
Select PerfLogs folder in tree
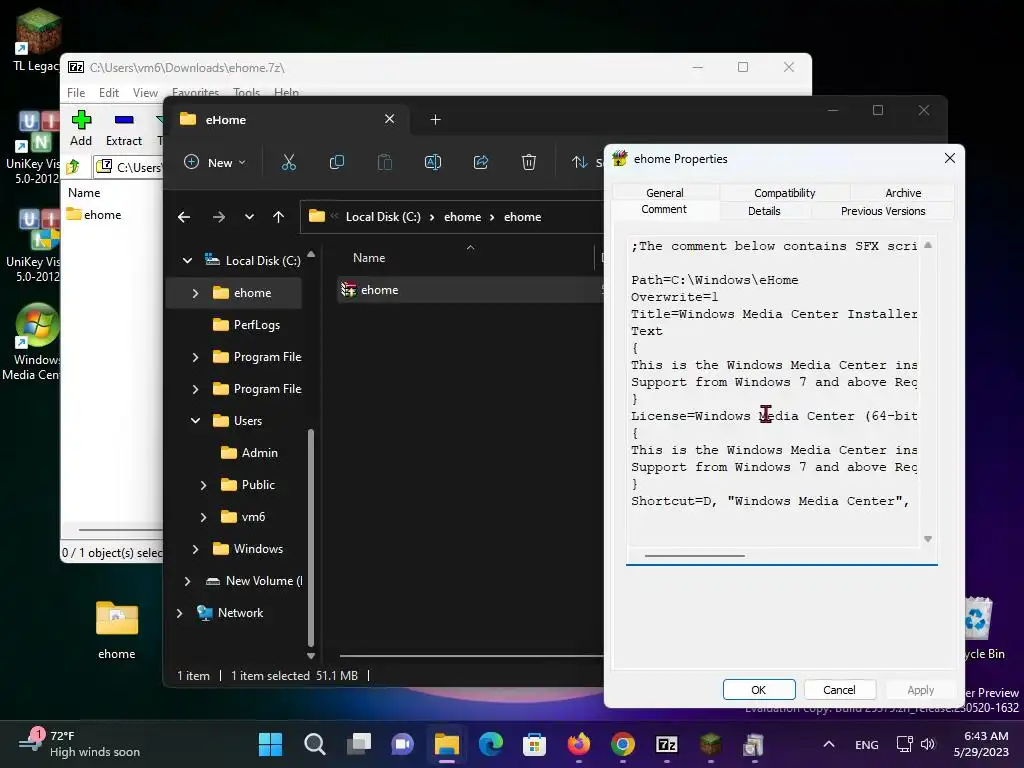[x=246, y=325]
